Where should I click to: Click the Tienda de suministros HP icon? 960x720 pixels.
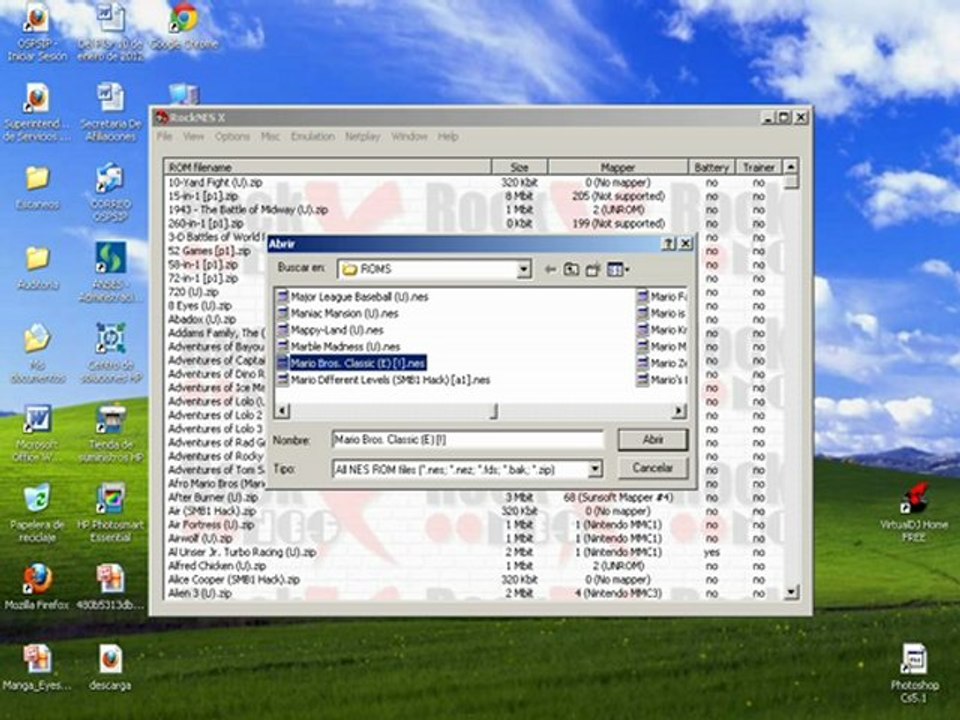111,433
